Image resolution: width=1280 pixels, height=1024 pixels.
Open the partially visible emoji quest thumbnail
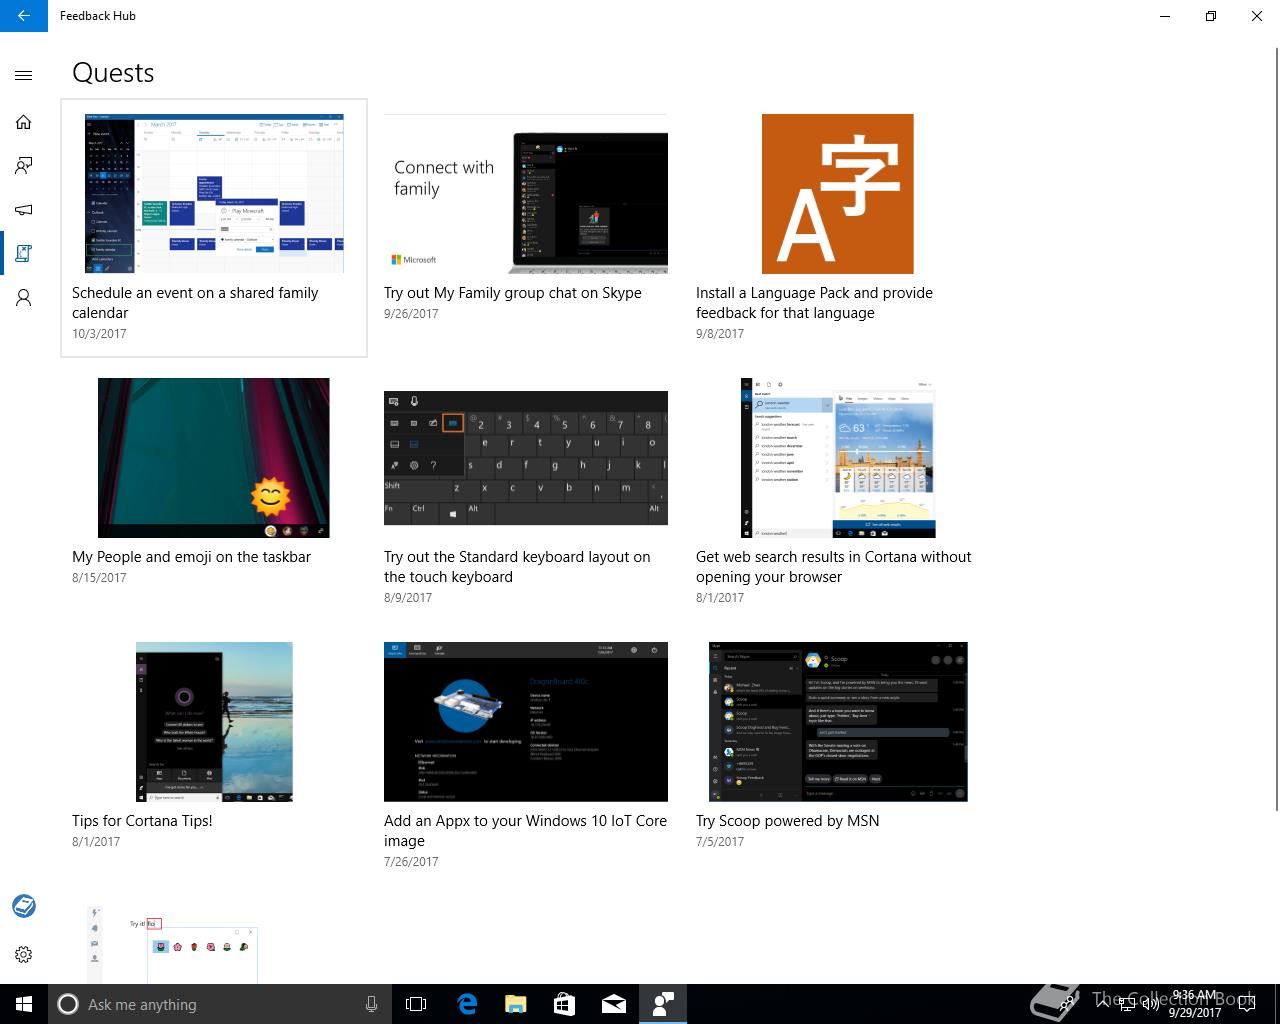173,945
